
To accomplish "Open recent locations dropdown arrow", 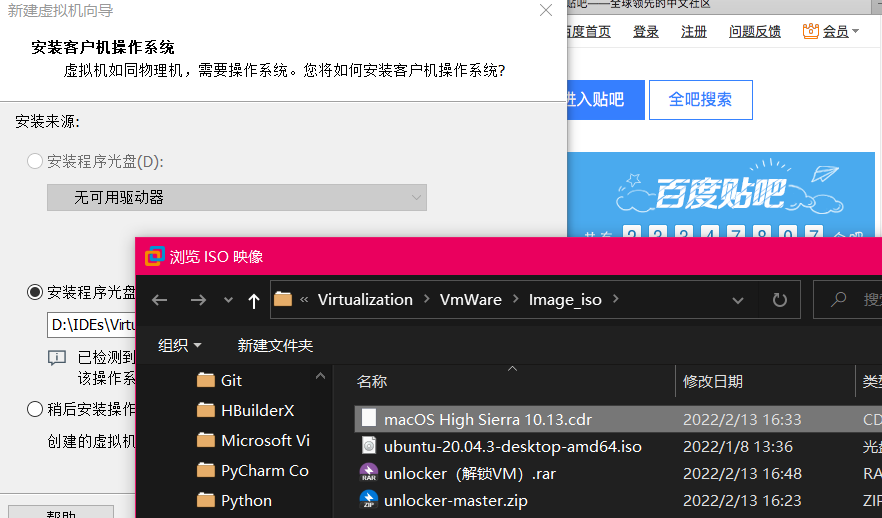I will pyautogui.click(x=228, y=300).
